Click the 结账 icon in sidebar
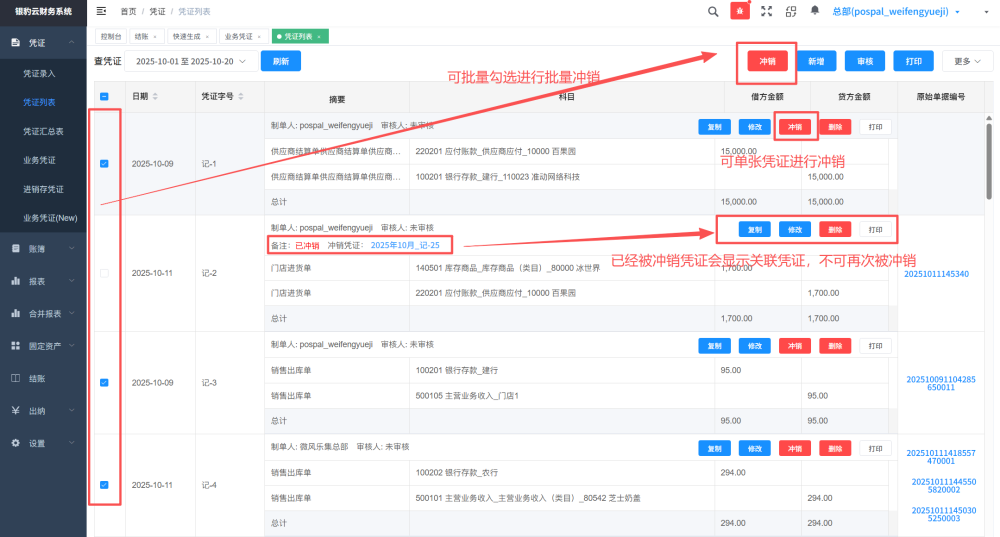Viewport: 1000px width, 537px height. (x=15, y=378)
